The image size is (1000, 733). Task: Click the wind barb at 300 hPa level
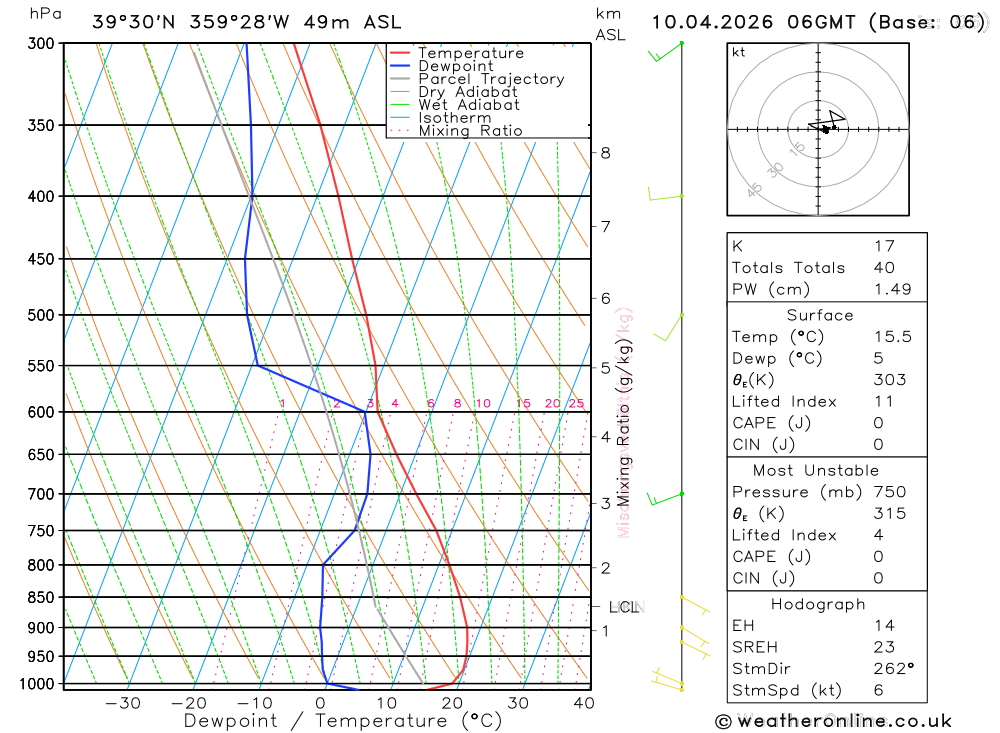coord(665,52)
